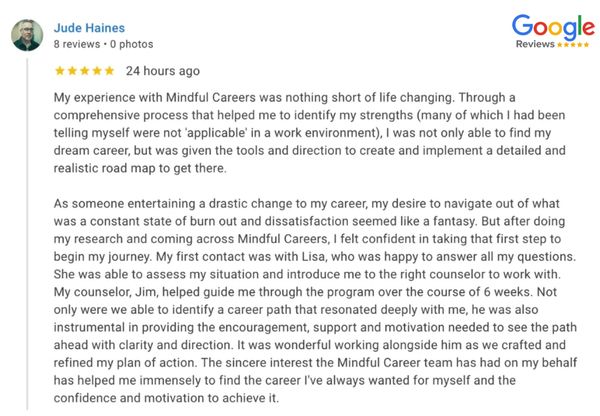Viewport: 600px width, 416px height.
Task: Open the reviewer name Jude Haines
Action: (88, 27)
